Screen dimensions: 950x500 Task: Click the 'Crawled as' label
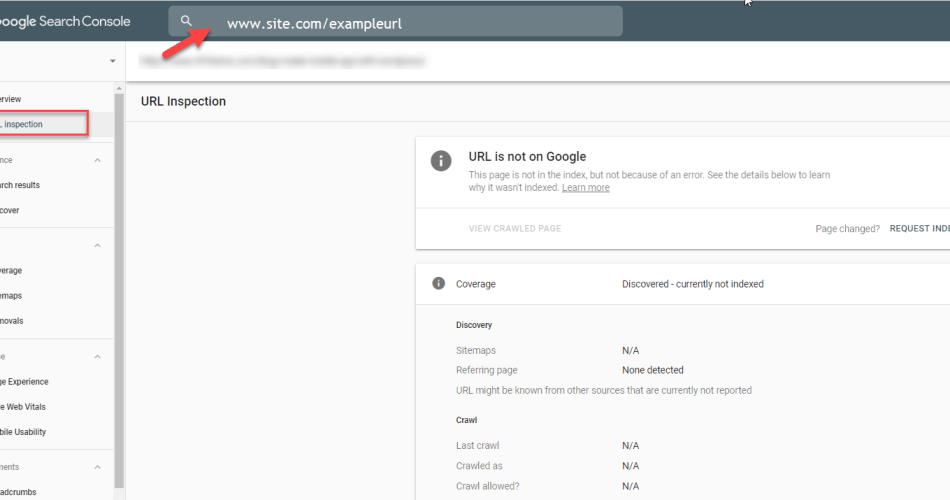pos(479,465)
